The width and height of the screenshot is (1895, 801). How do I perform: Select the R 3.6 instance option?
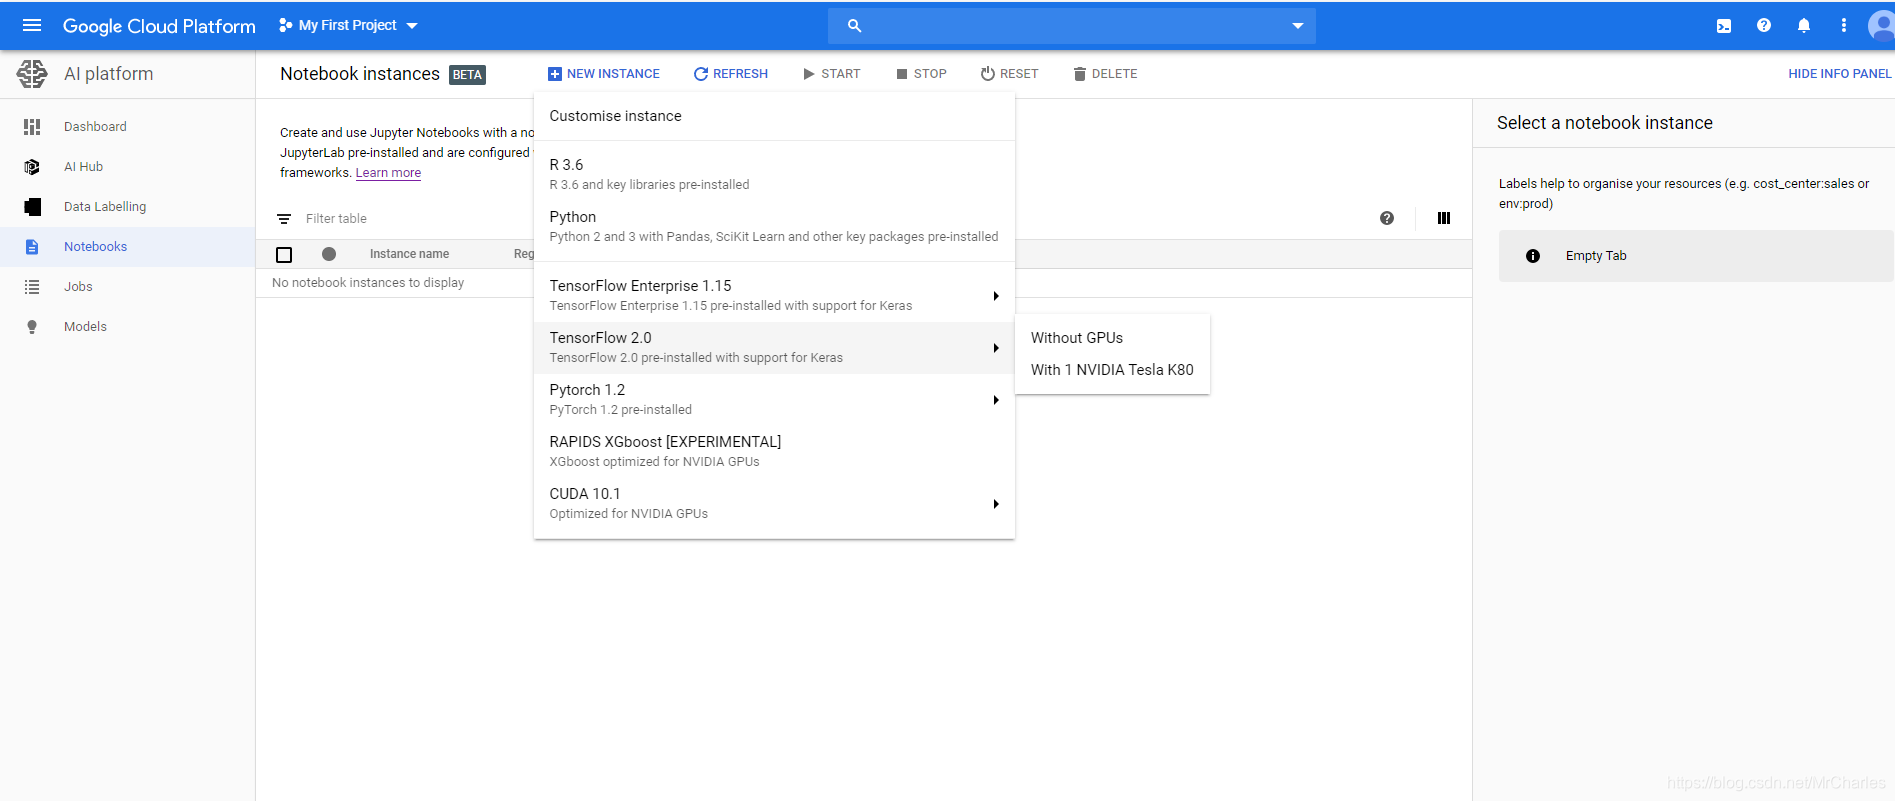(x=774, y=174)
